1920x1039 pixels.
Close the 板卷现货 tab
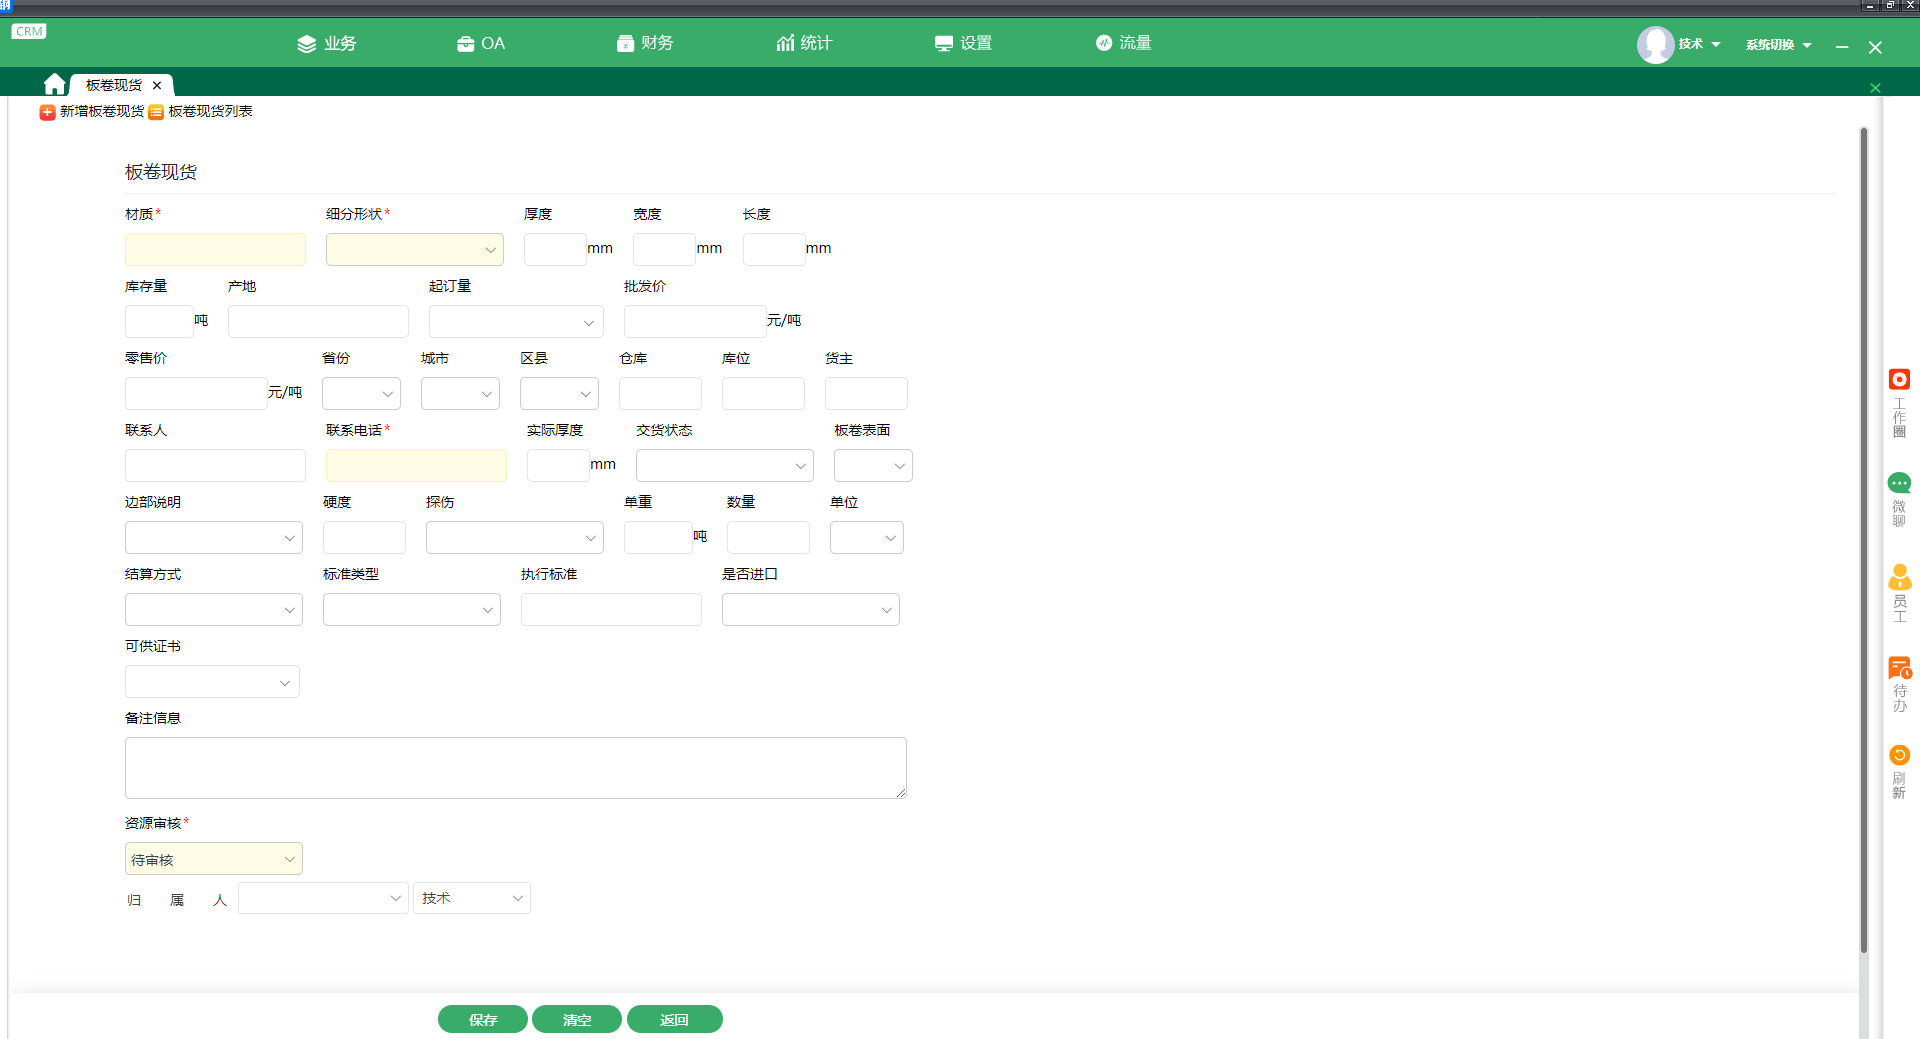click(x=157, y=85)
